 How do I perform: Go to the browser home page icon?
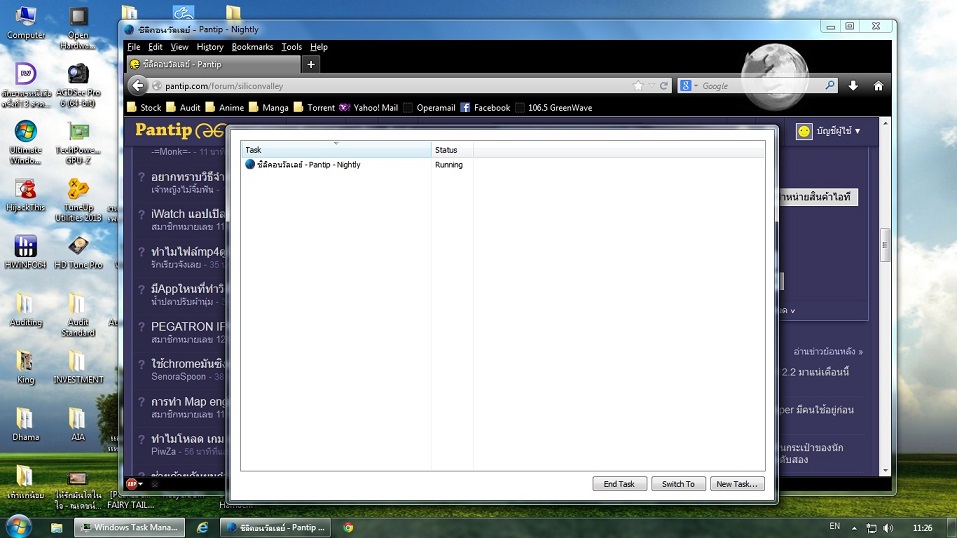[x=878, y=86]
